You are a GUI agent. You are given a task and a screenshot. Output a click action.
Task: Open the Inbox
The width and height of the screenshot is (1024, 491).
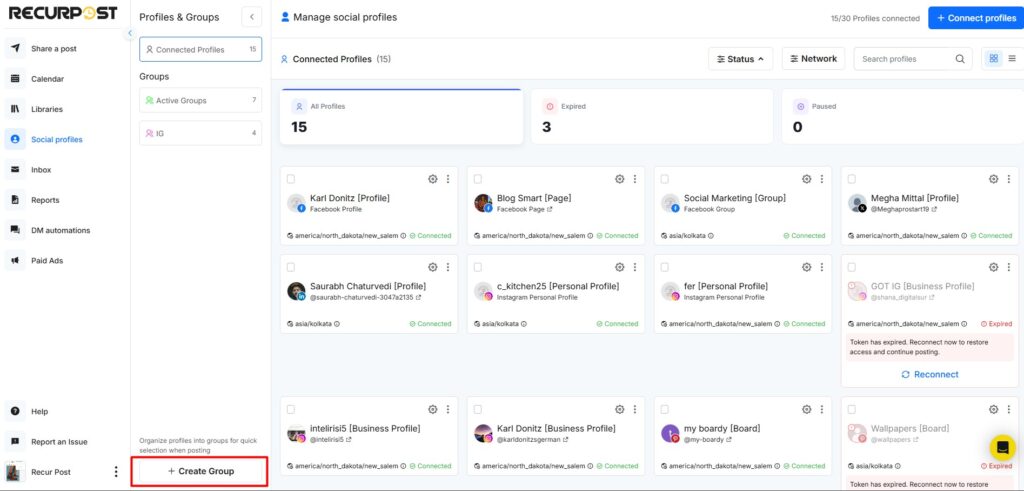tap(40, 170)
